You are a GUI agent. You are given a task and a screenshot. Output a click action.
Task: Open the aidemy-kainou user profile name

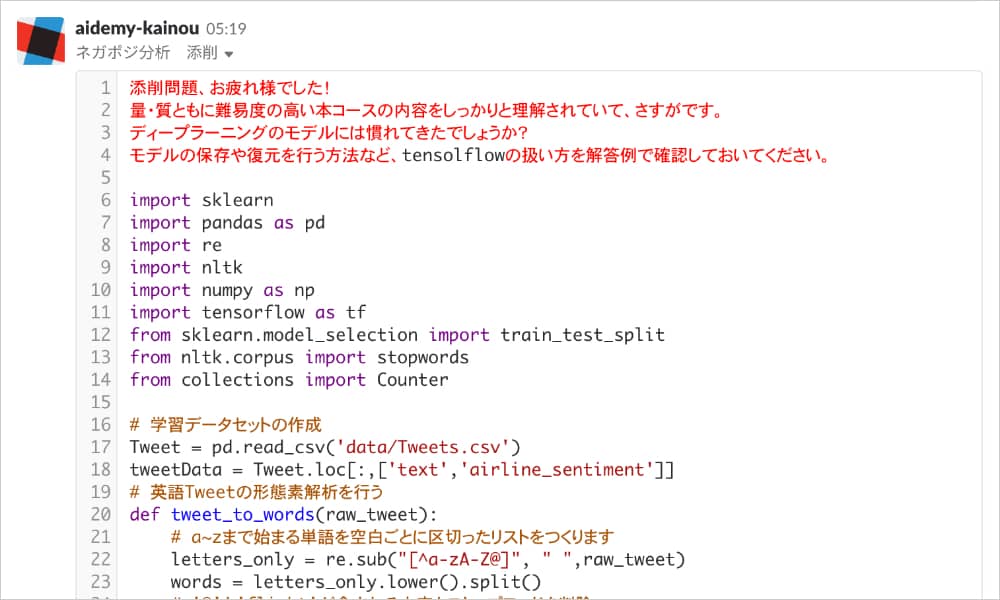click(137, 28)
